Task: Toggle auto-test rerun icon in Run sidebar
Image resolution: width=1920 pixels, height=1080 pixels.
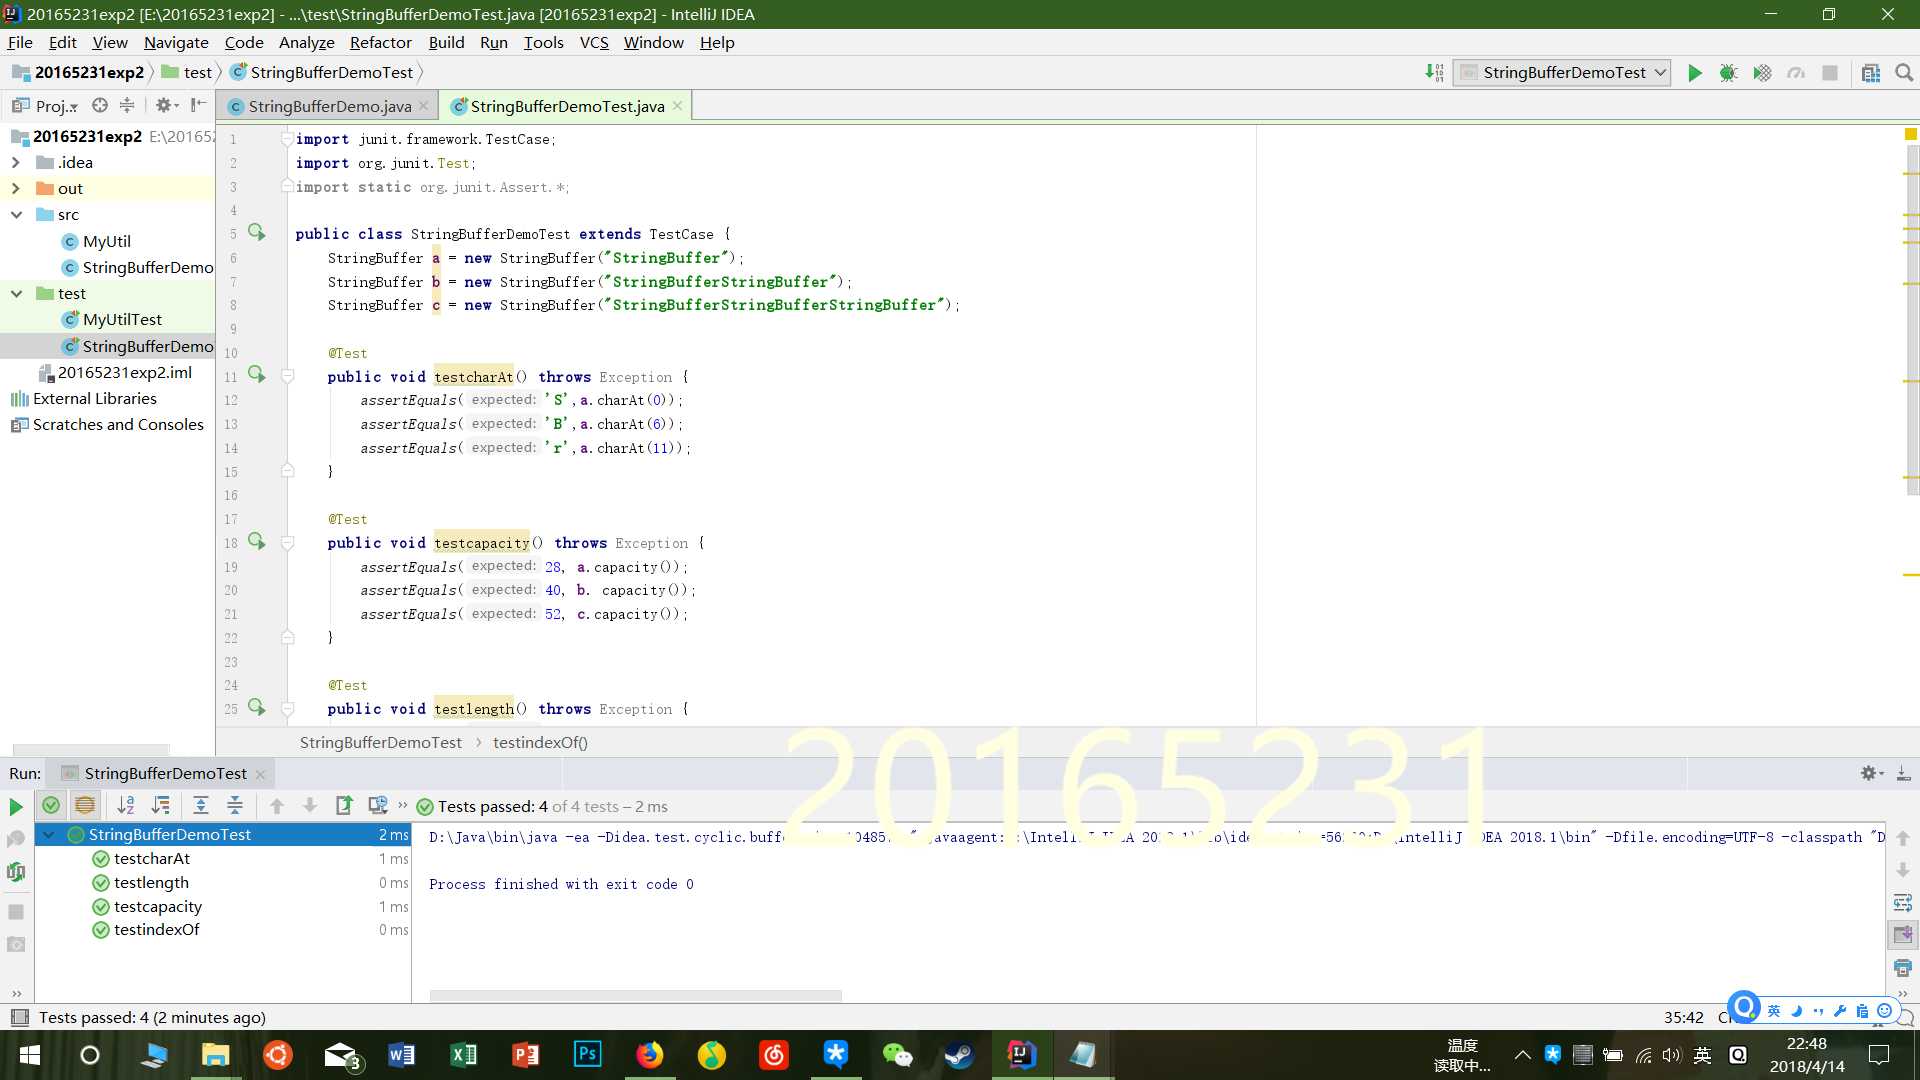Action: tap(16, 872)
